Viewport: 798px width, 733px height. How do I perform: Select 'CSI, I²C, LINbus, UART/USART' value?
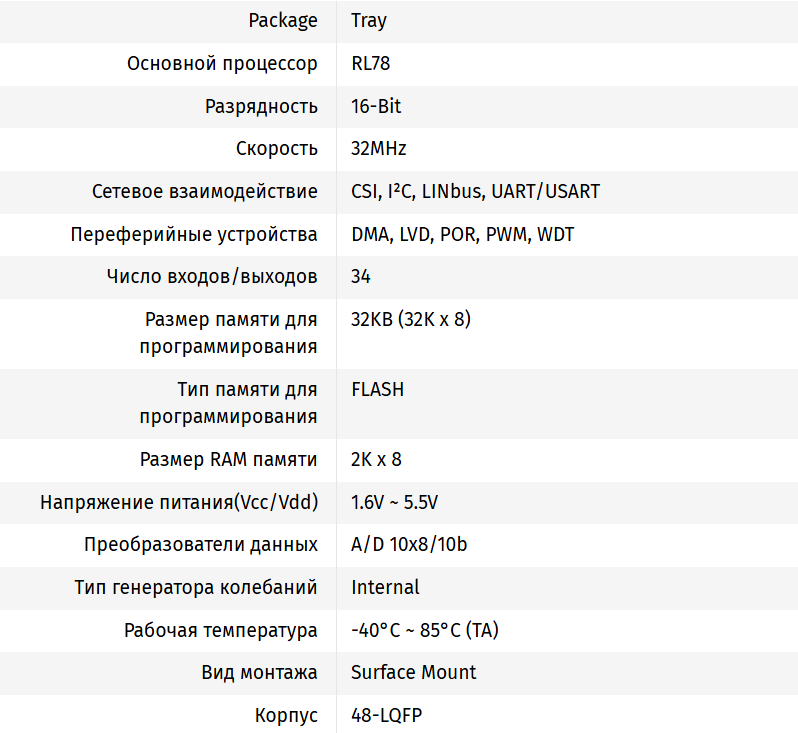[x=475, y=191]
